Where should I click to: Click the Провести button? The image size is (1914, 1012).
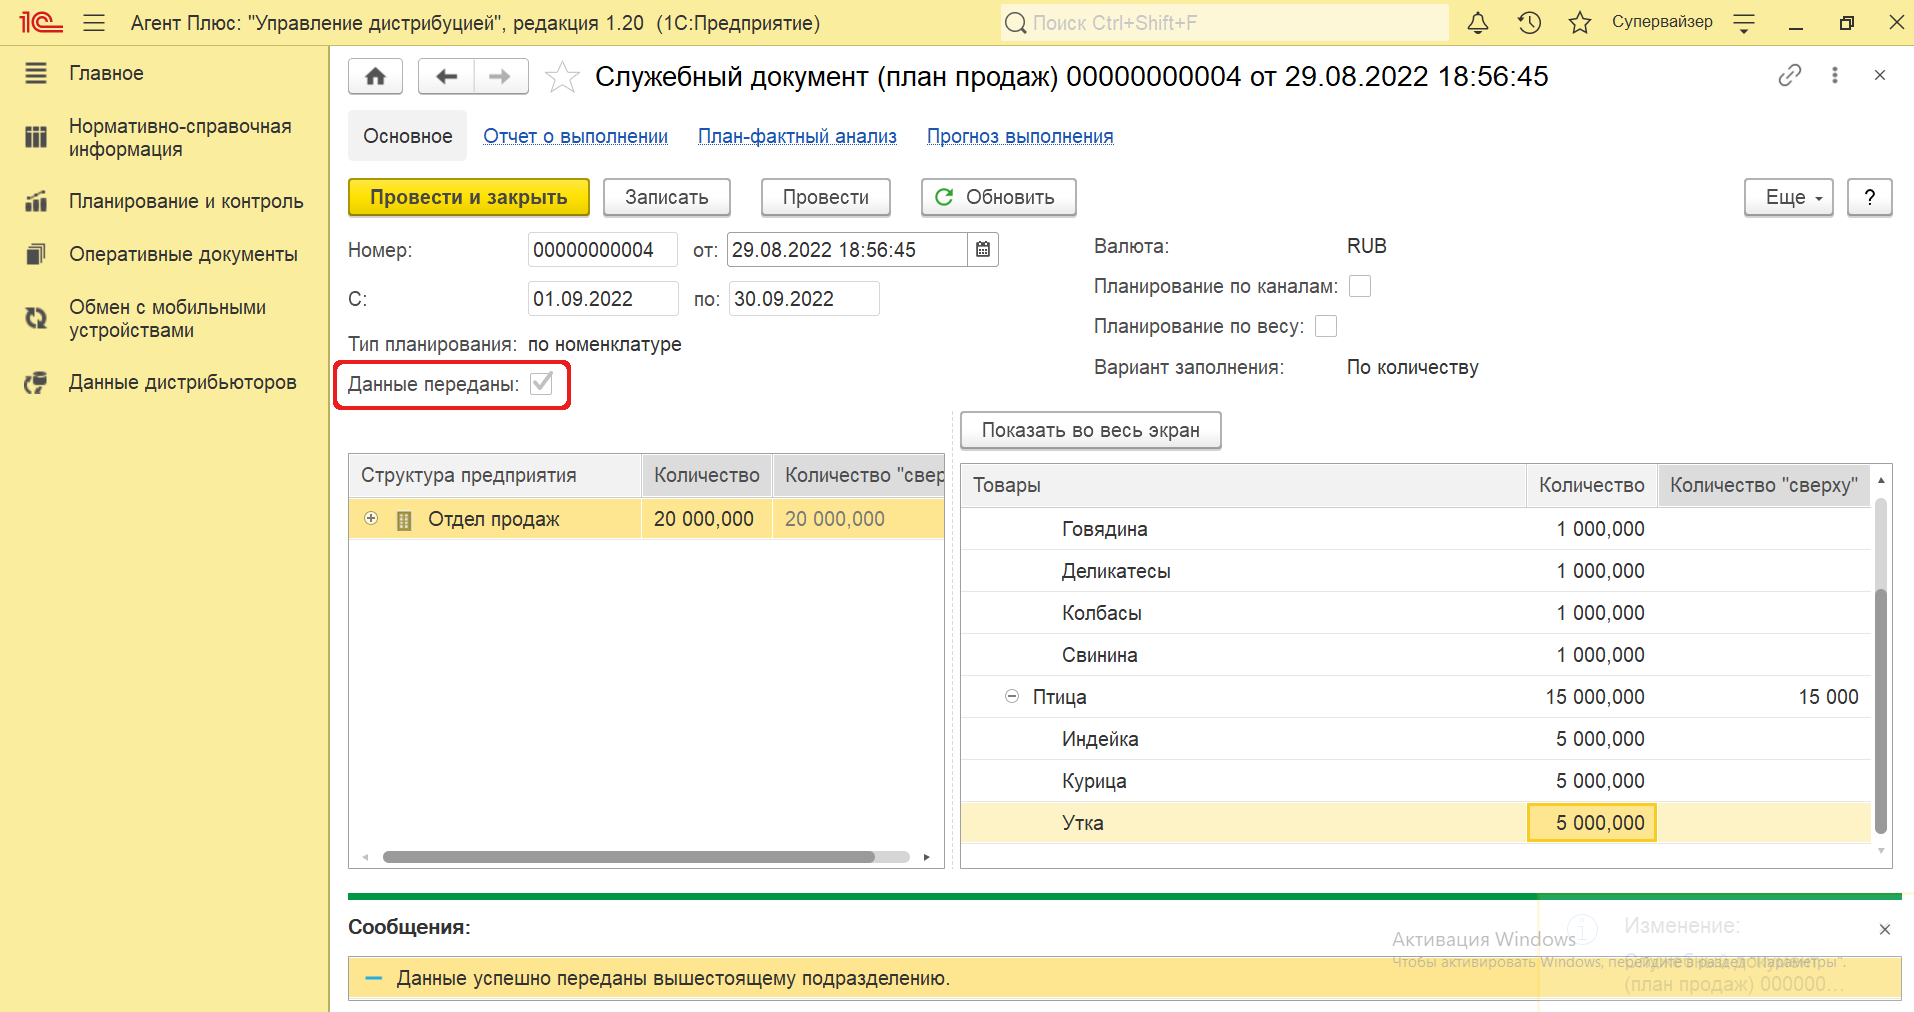[x=826, y=197]
